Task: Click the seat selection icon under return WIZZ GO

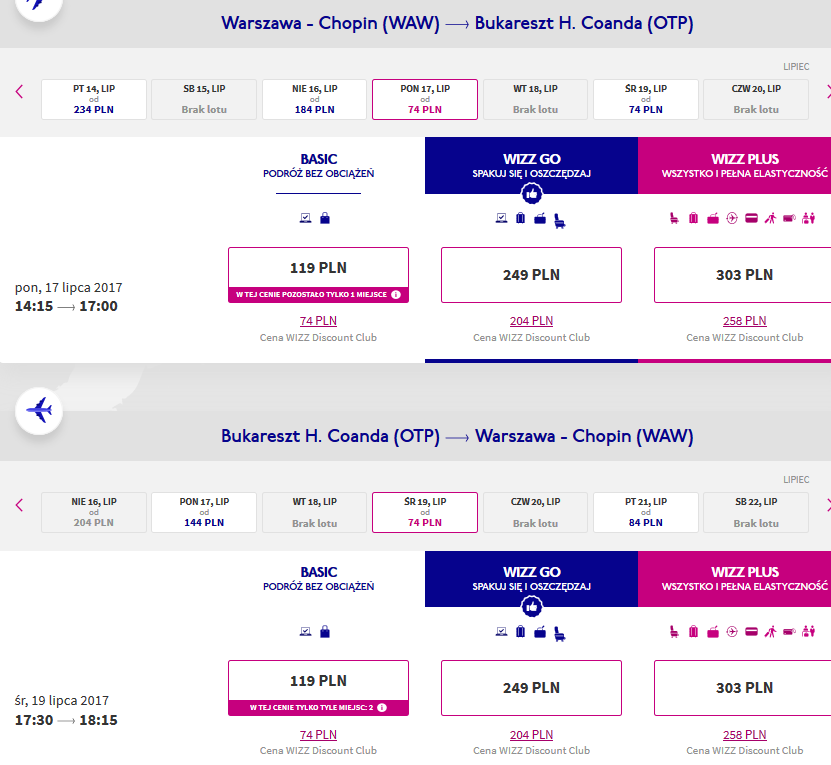Action: pos(560,634)
